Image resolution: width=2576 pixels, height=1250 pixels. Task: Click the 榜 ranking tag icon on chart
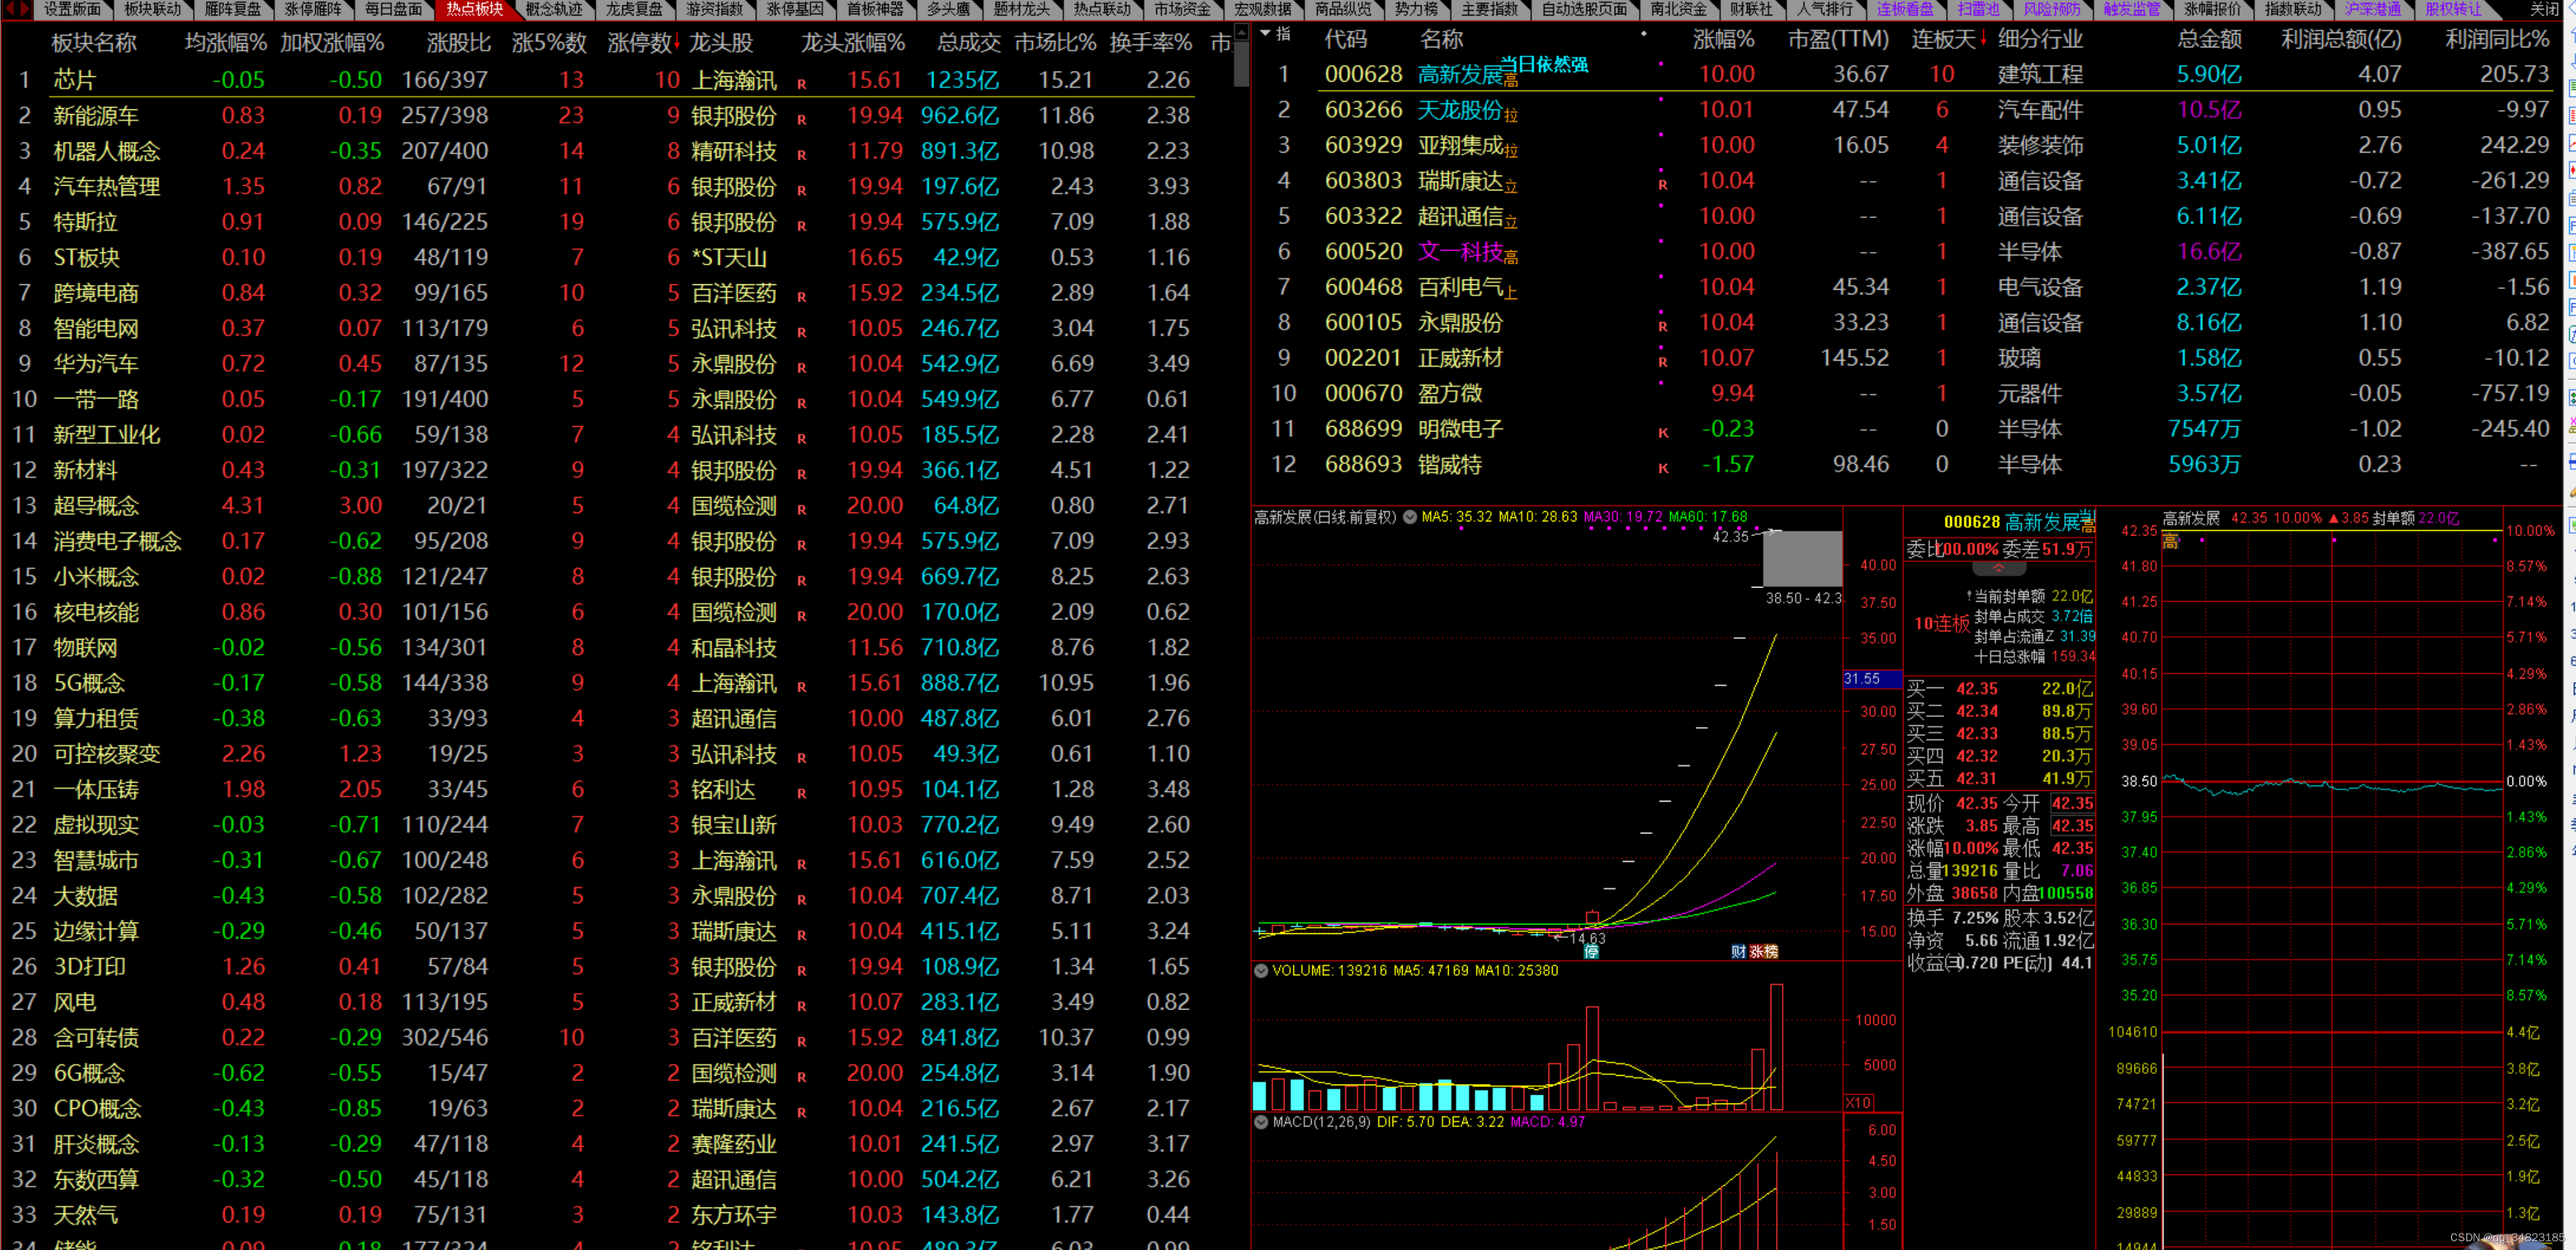(x=1771, y=952)
